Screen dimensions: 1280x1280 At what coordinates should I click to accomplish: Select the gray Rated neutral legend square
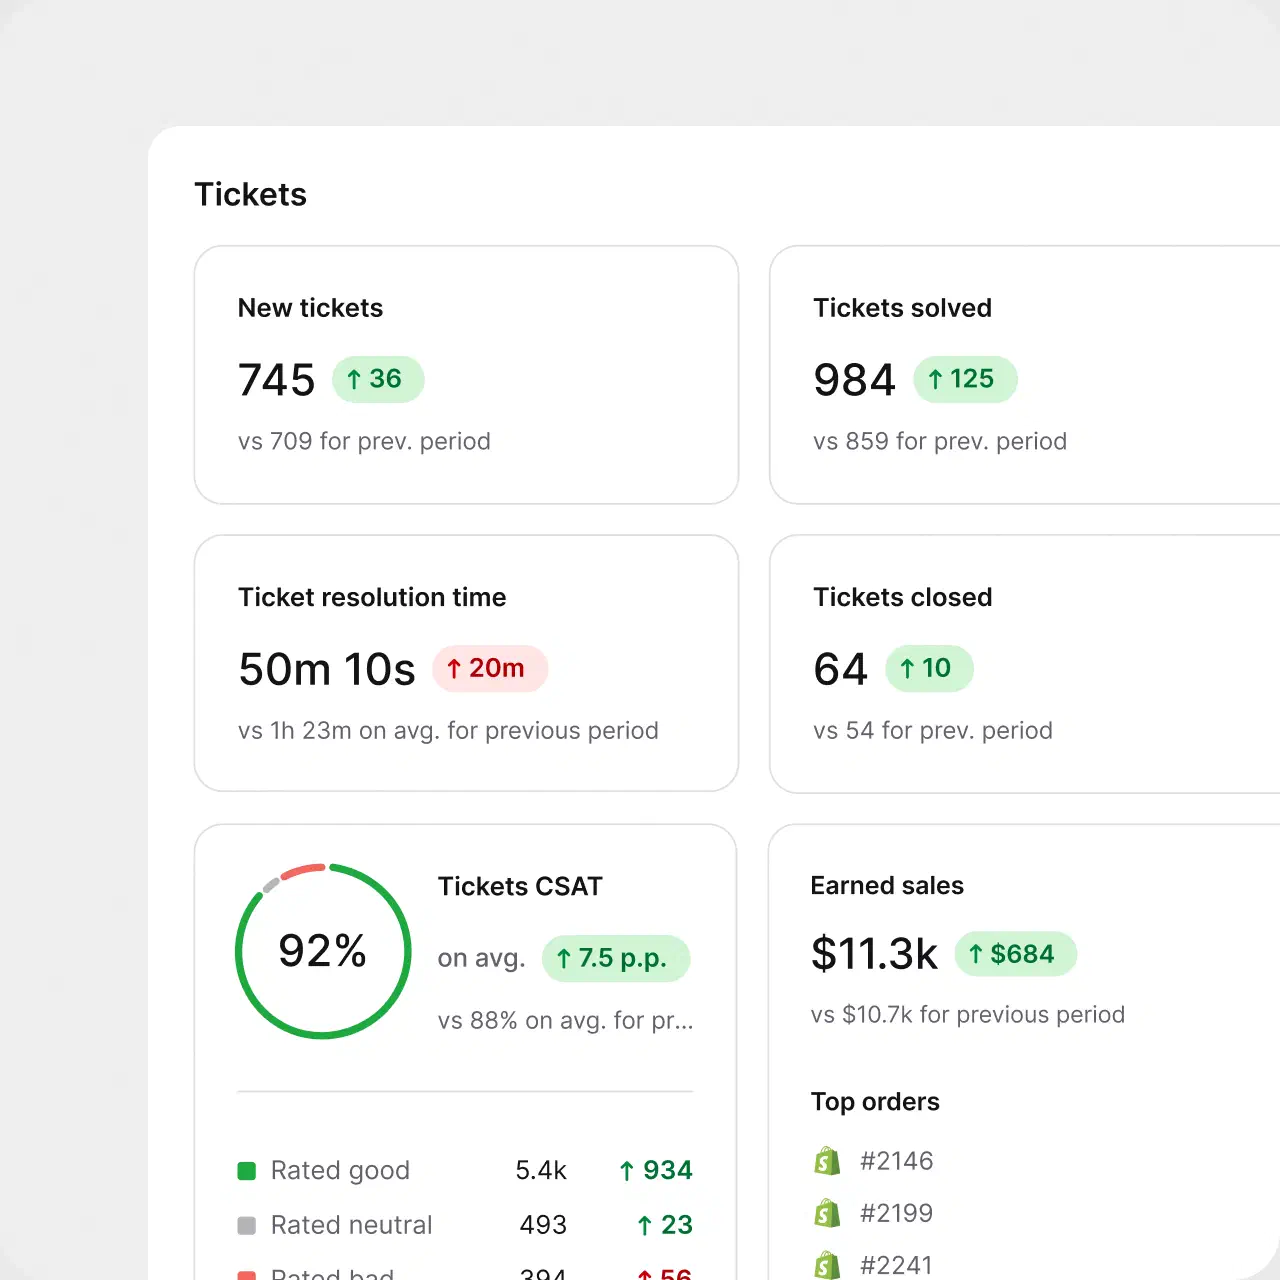coord(246,1225)
